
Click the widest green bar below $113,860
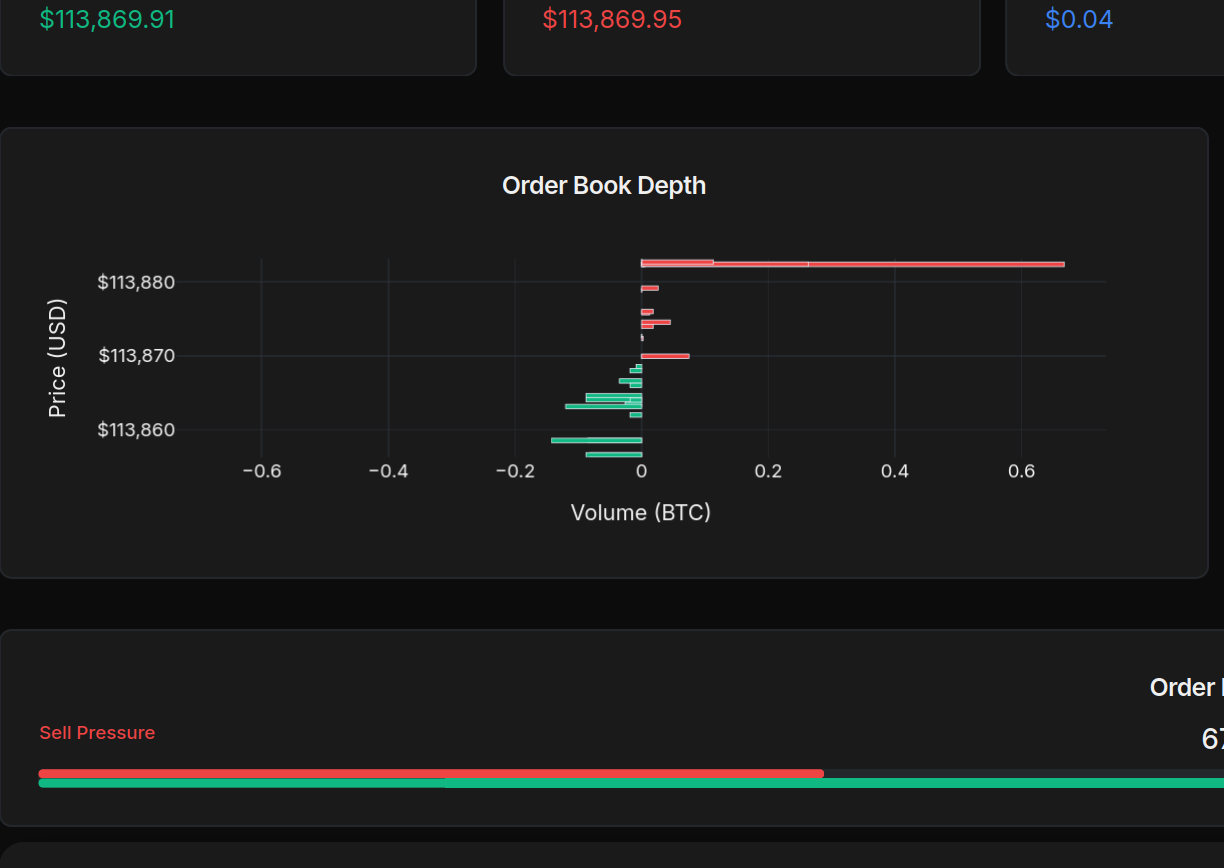point(596,440)
